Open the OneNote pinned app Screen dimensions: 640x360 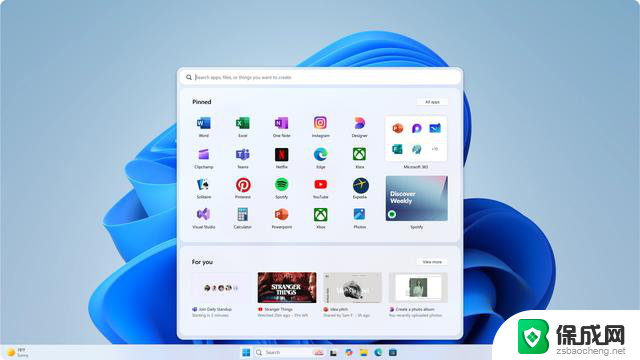point(281,123)
